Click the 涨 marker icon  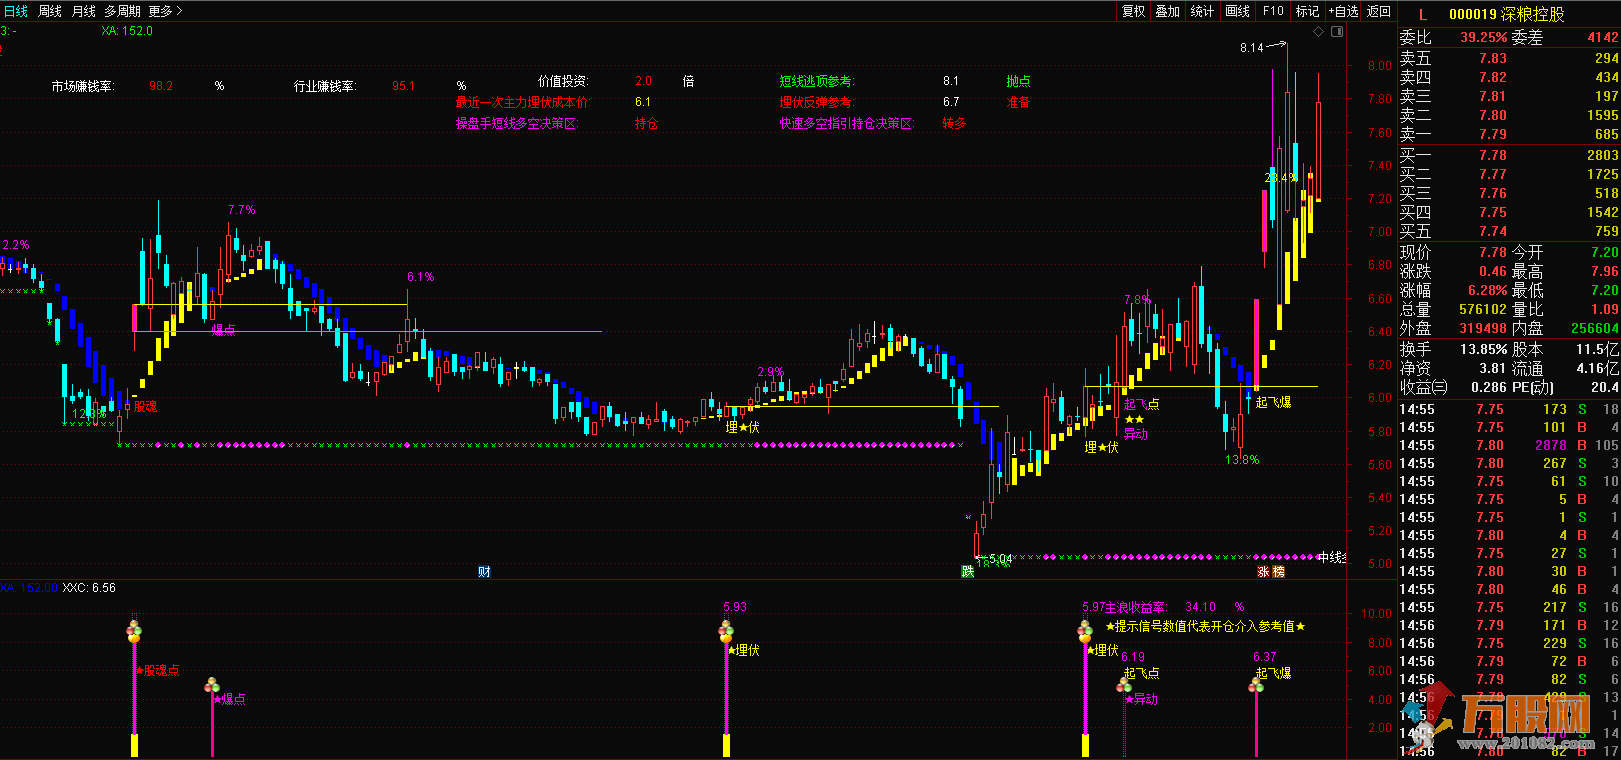click(x=1264, y=572)
